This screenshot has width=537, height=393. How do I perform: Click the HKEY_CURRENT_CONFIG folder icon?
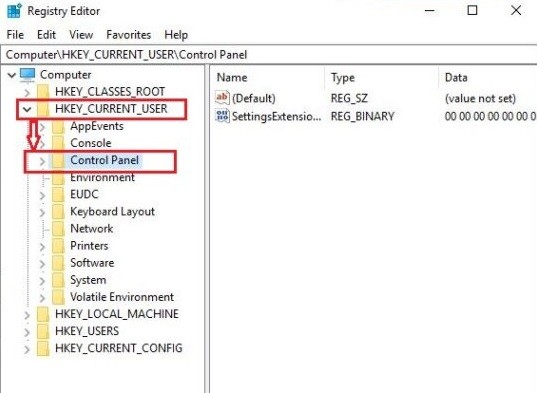43,348
